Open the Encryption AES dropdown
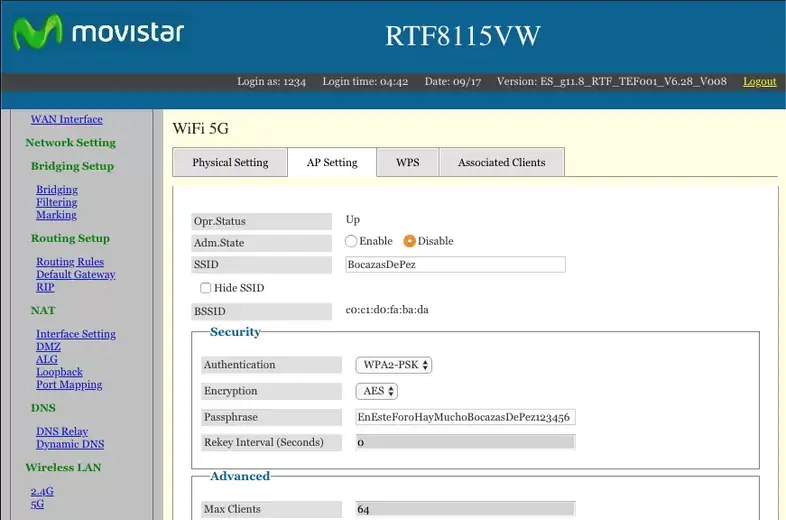The width and height of the screenshot is (786, 520). pos(376,391)
